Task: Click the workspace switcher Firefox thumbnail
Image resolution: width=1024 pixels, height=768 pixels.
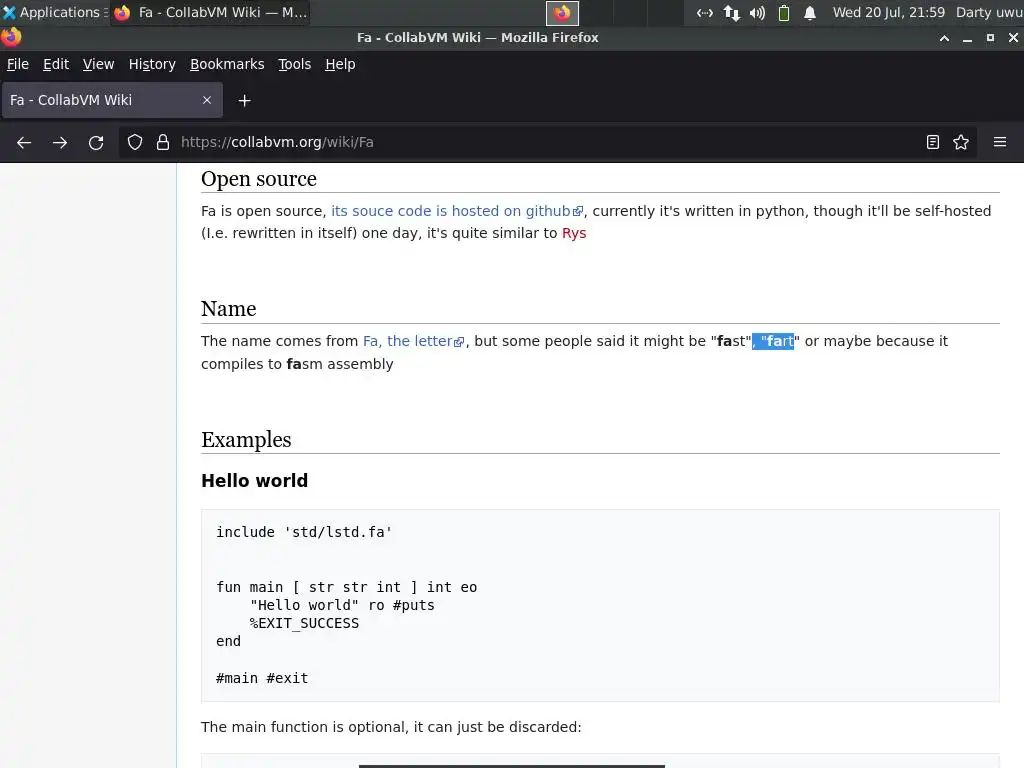Action: [x=562, y=12]
